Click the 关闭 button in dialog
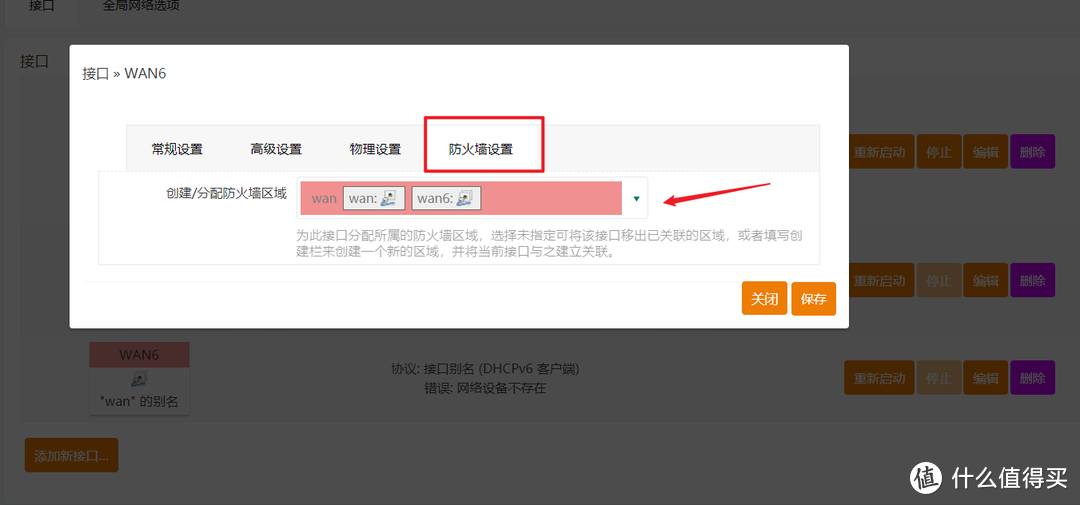This screenshot has width=1080, height=505. [x=765, y=298]
